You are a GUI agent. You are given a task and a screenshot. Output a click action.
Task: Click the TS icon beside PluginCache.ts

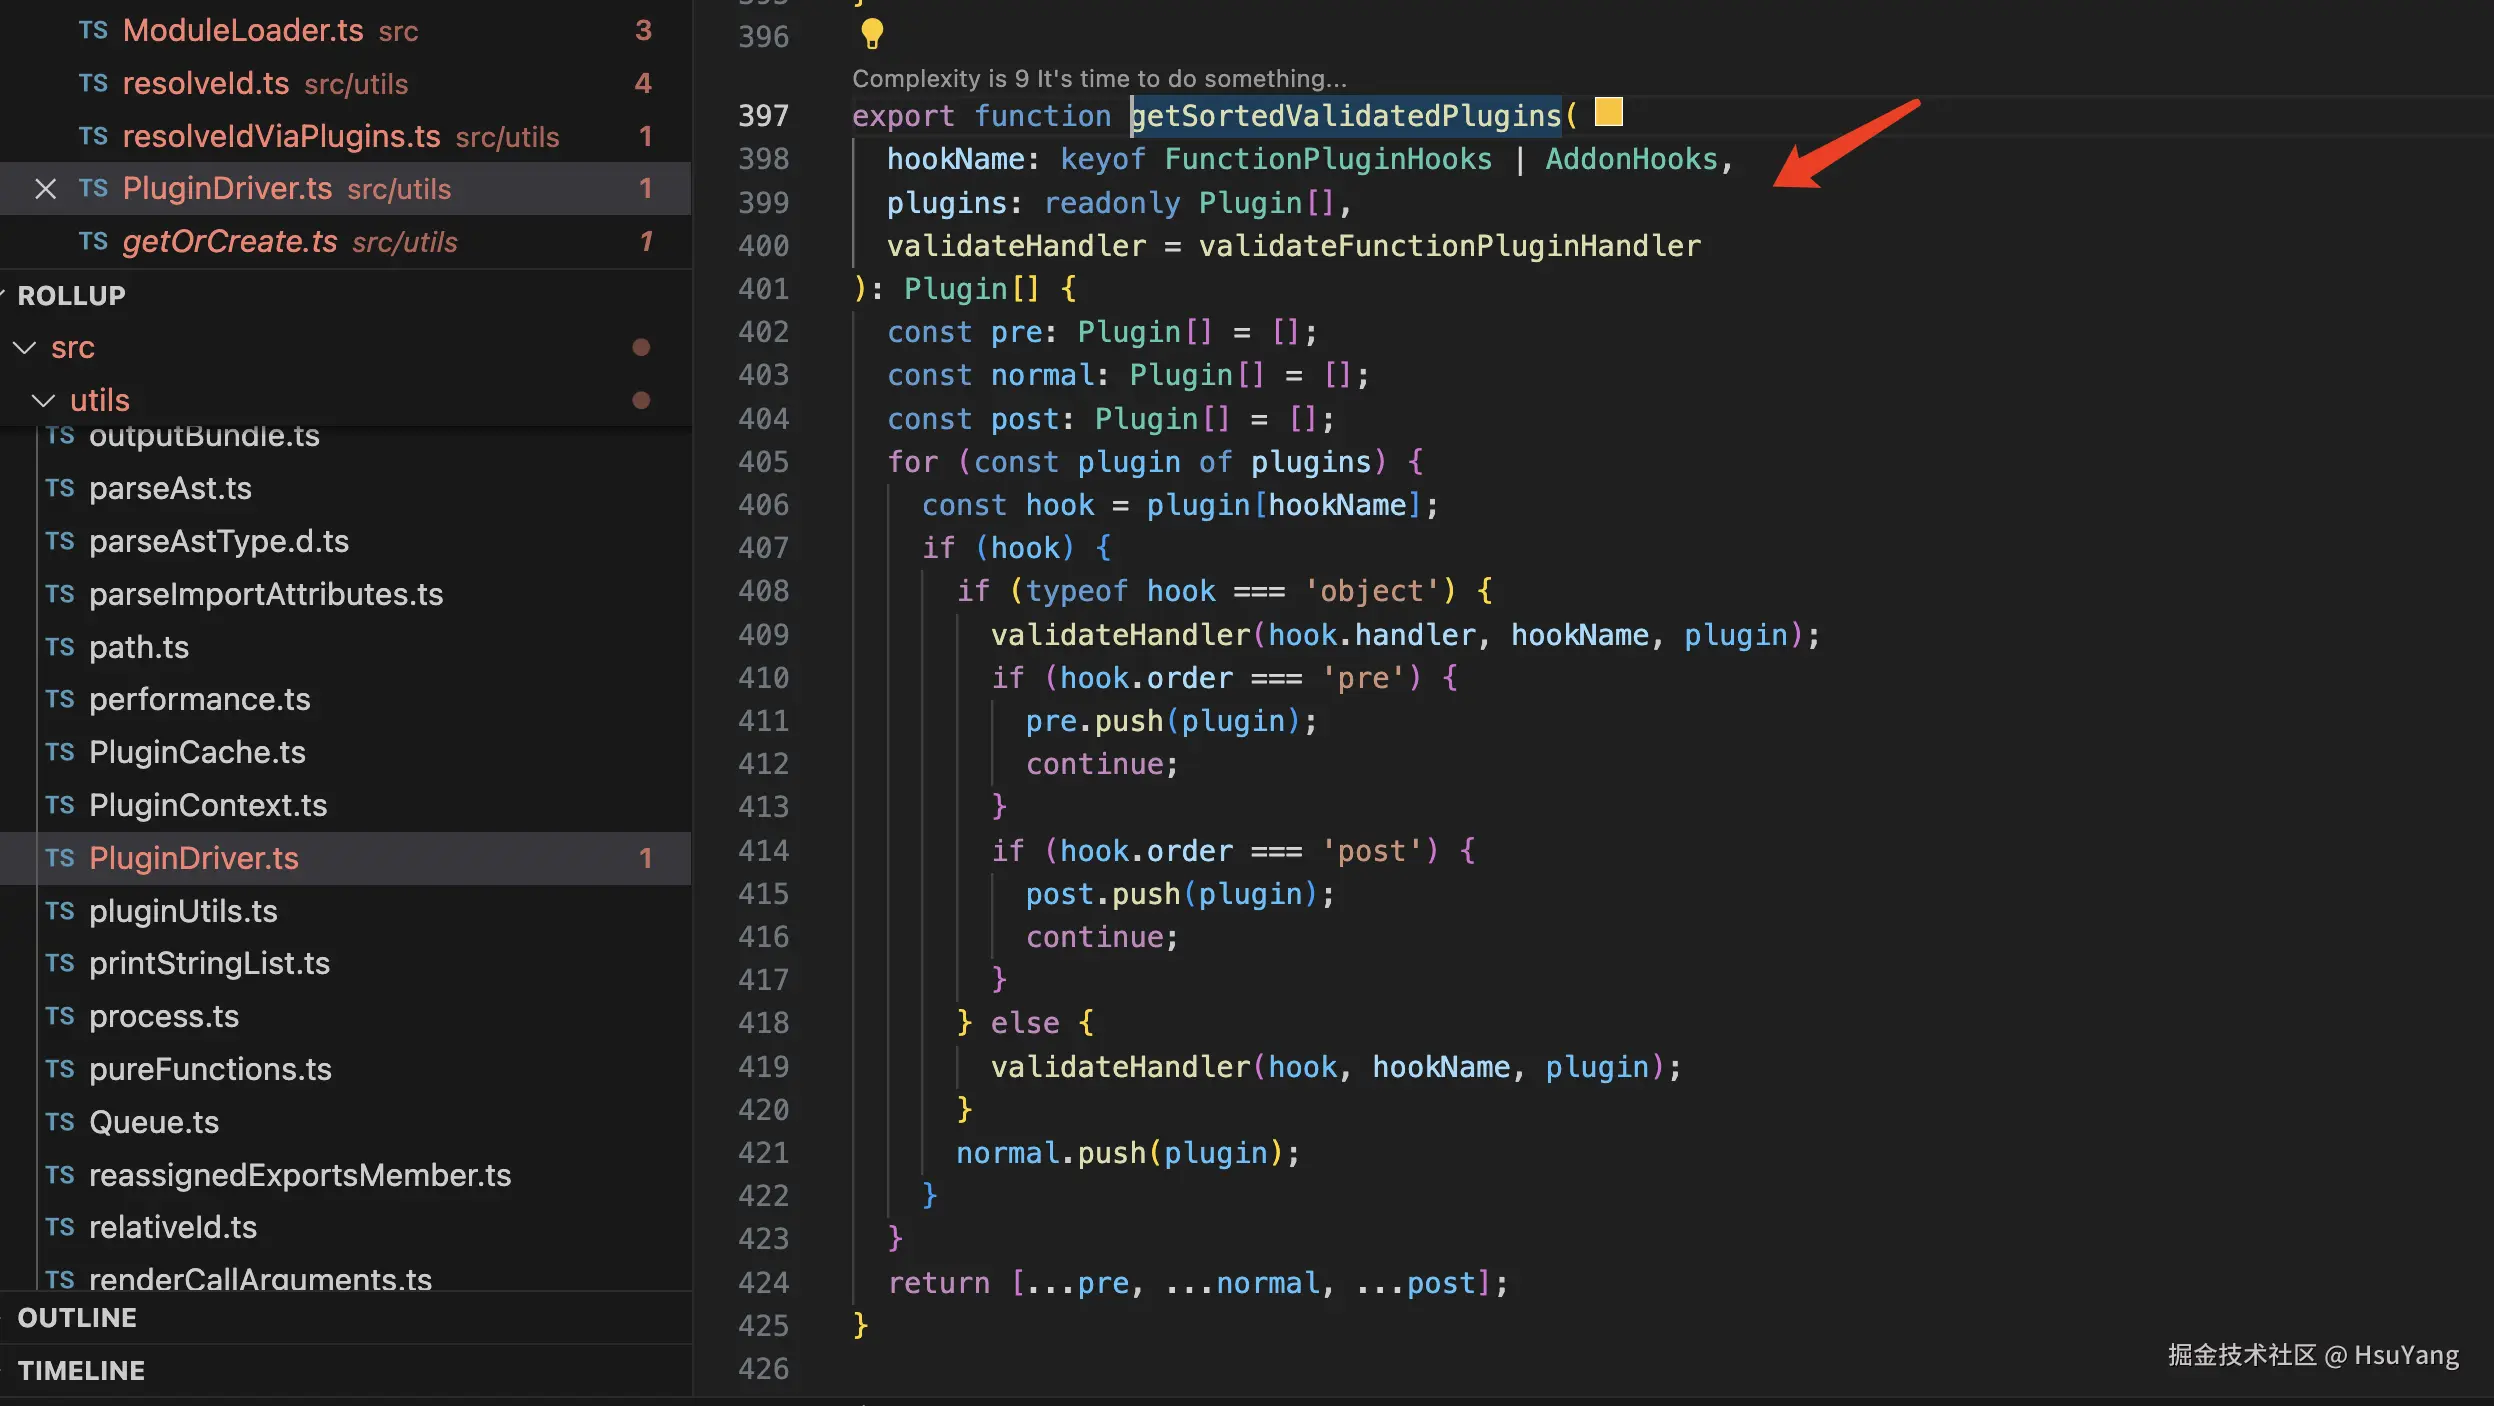click(60, 753)
